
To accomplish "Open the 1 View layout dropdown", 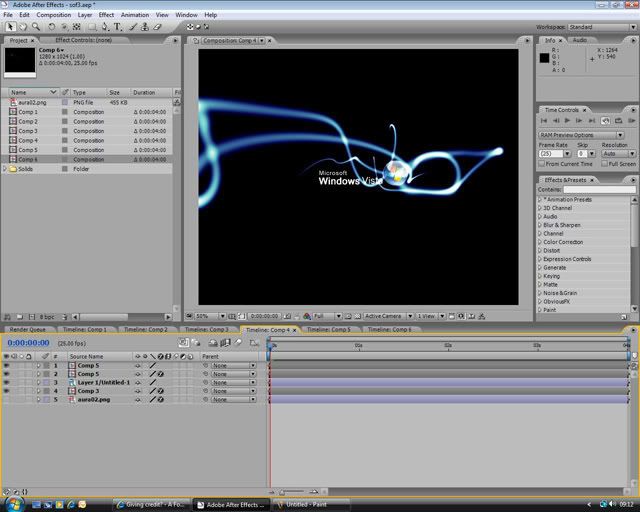I will tap(431, 316).
